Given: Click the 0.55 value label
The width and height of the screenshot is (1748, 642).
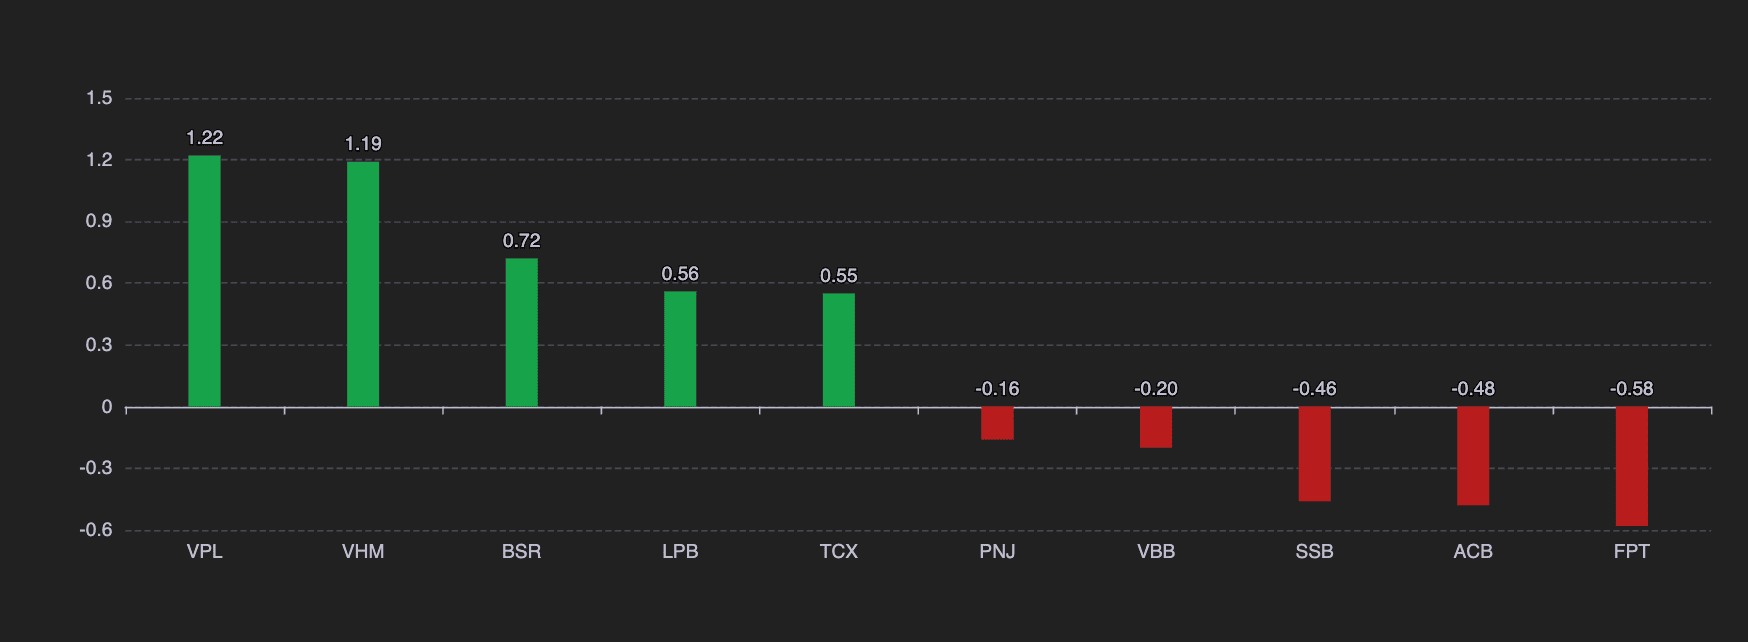Looking at the screenshot, I should (x=839, y=276).
